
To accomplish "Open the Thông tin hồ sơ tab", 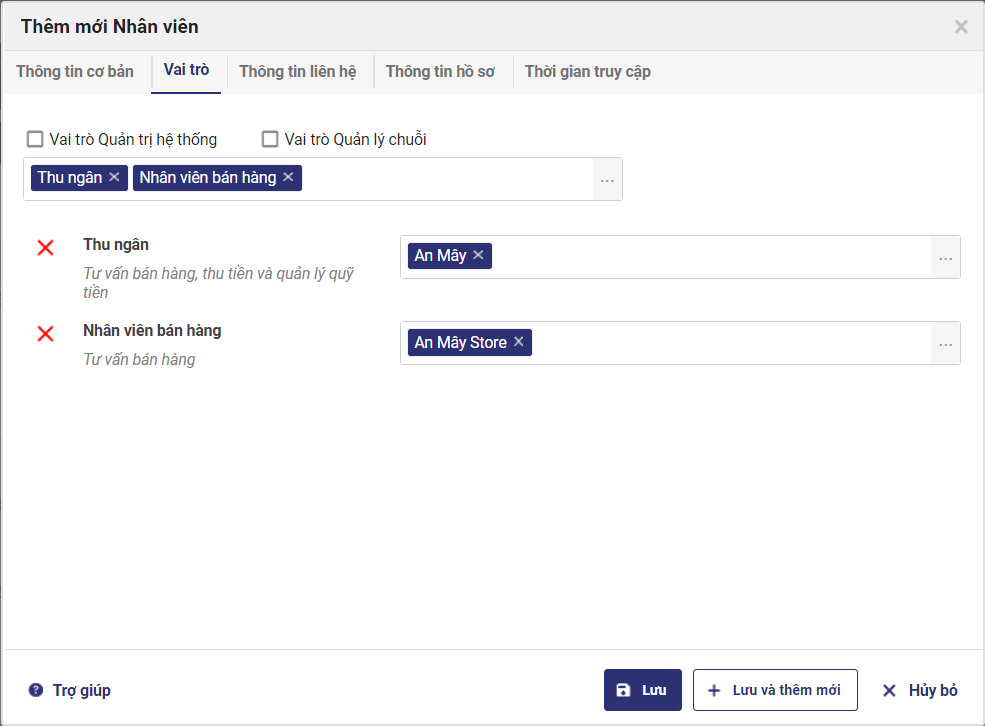I will [440, 72].
